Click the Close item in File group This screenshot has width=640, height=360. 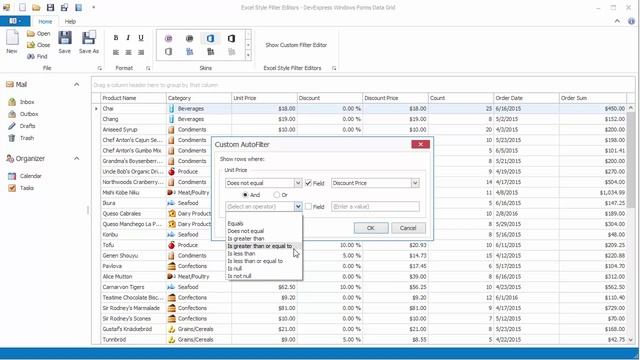click(38, 45)
